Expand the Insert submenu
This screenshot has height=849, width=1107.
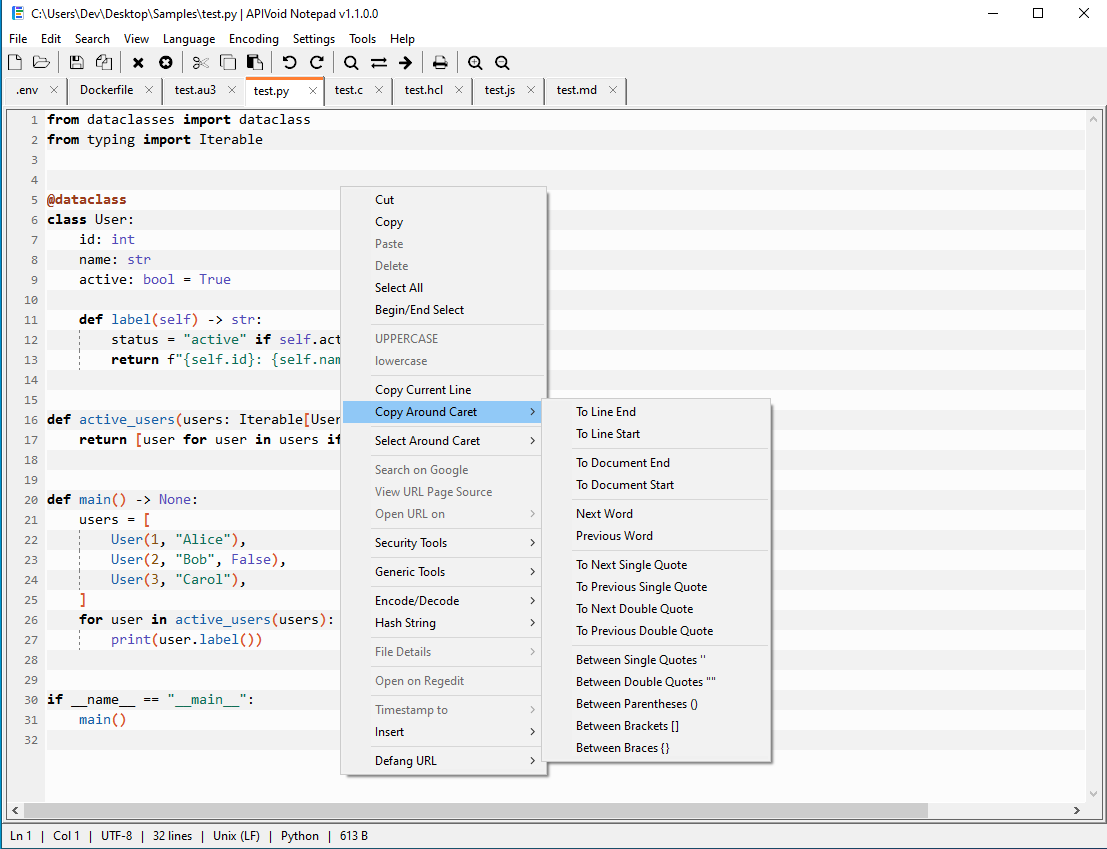click(443, 732)
